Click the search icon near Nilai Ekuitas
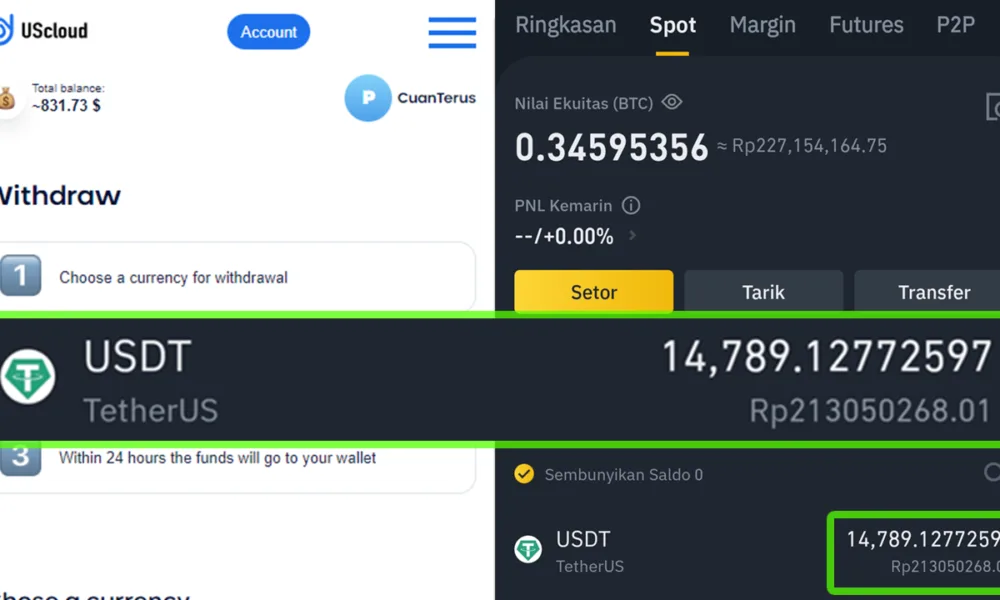This screenshot has height=600, width=1000. tap(994, 107)
